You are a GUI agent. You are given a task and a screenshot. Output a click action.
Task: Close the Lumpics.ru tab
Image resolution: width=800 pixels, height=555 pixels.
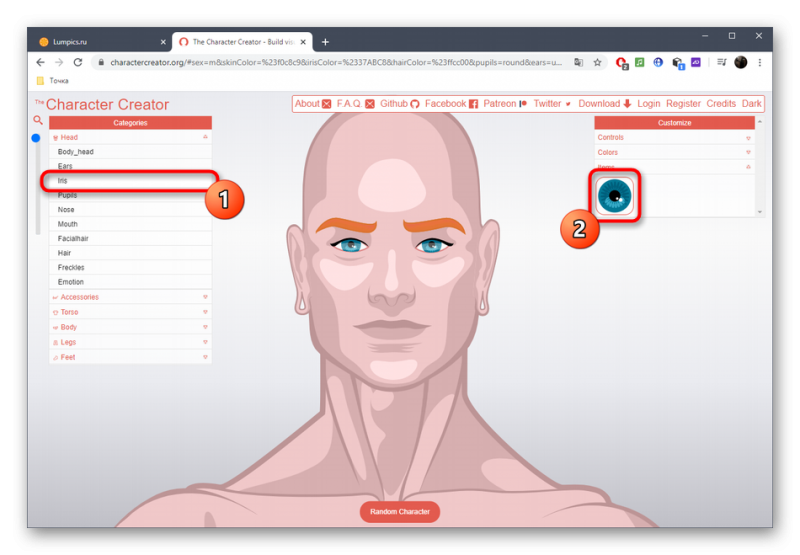[163, 42]
